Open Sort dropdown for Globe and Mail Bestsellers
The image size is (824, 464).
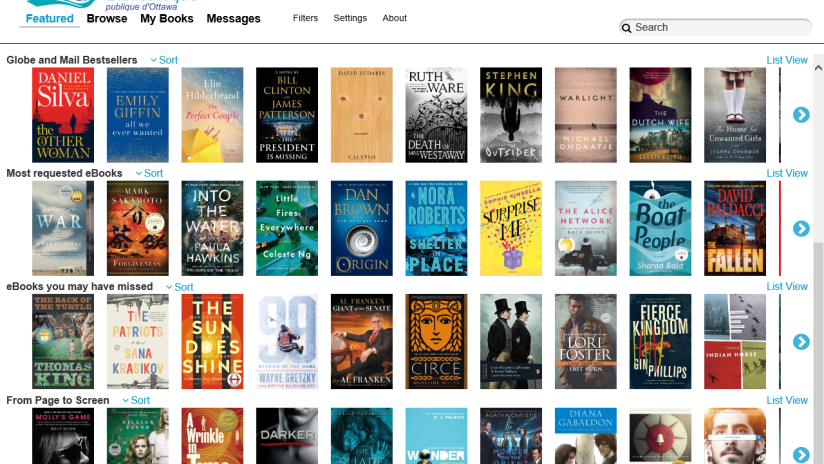[164, 60]
